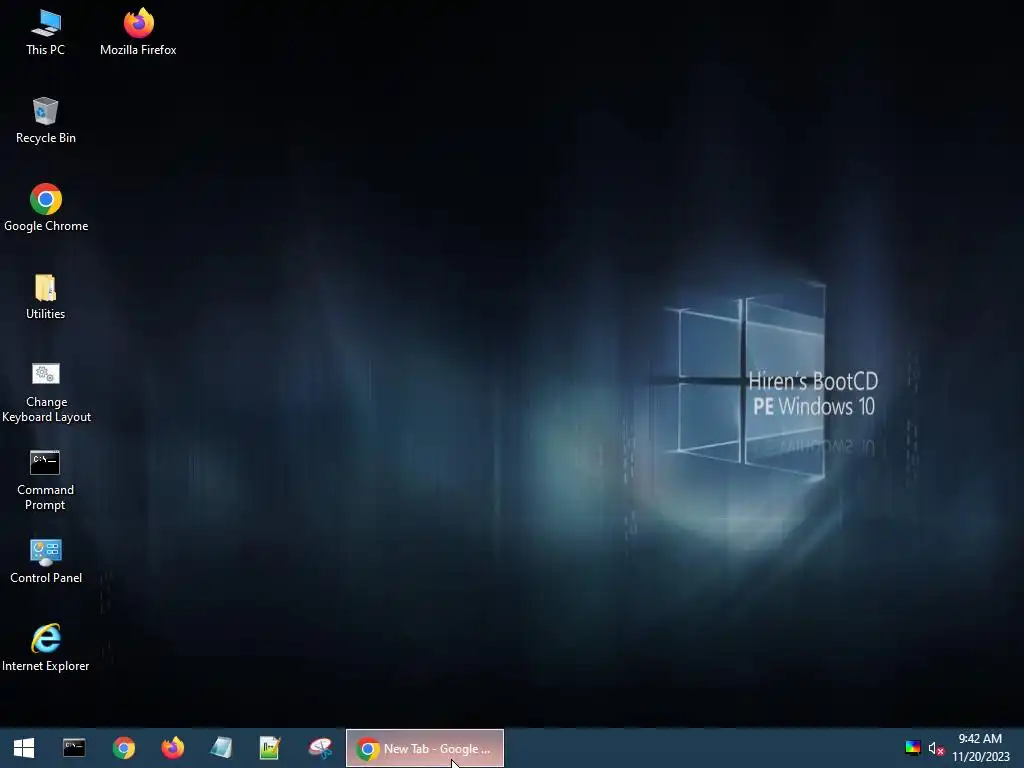Click Command Prompt pinned on taskbar
Screen dimensions: 1024x768
click(x=74, y=748)
